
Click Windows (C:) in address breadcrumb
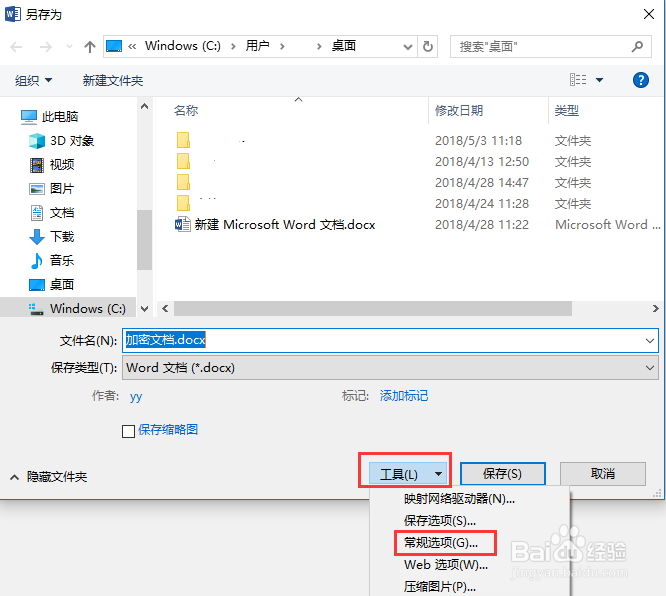click(x=183, y=46)
